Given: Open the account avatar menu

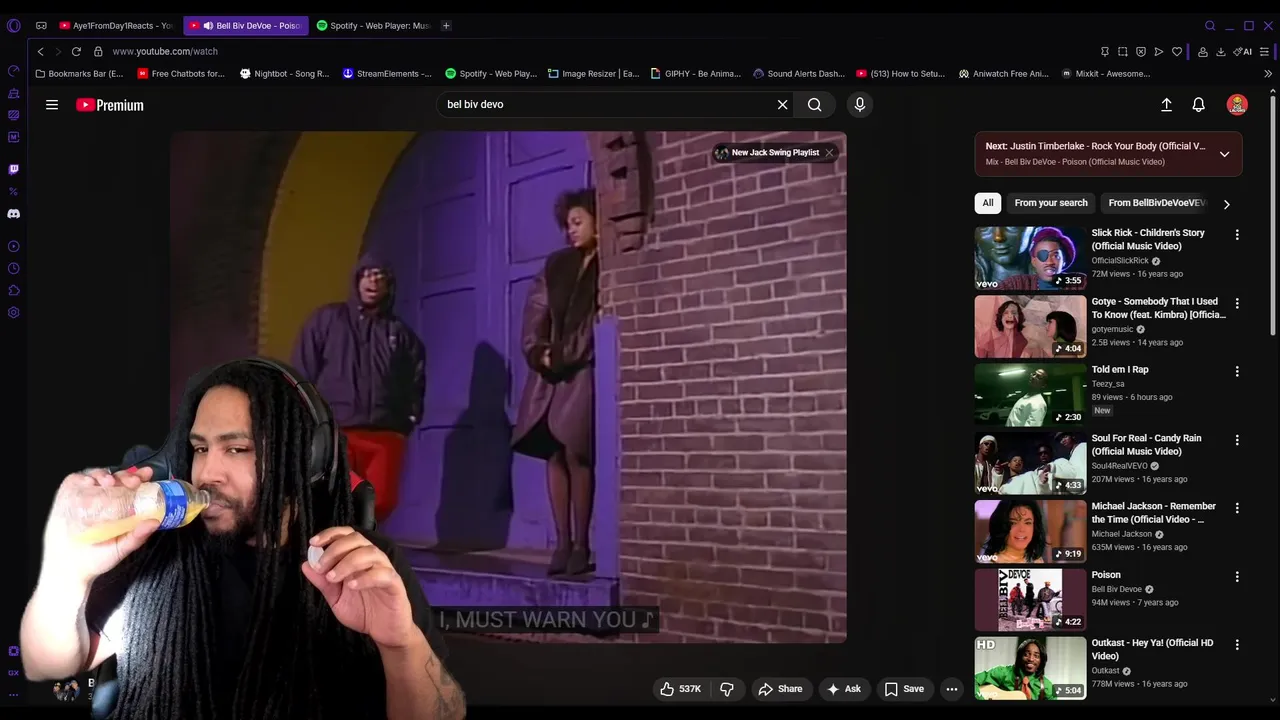Looking at the screenshot, I should click(1237, 104).
